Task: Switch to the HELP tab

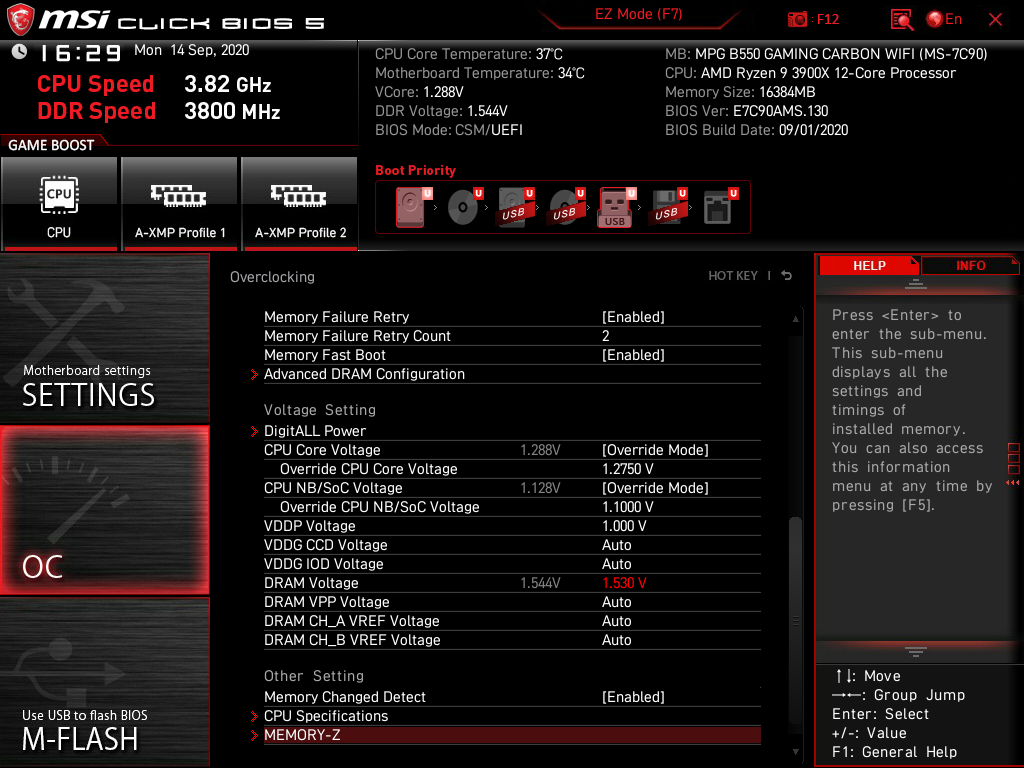Action: [x=869, y=265]
